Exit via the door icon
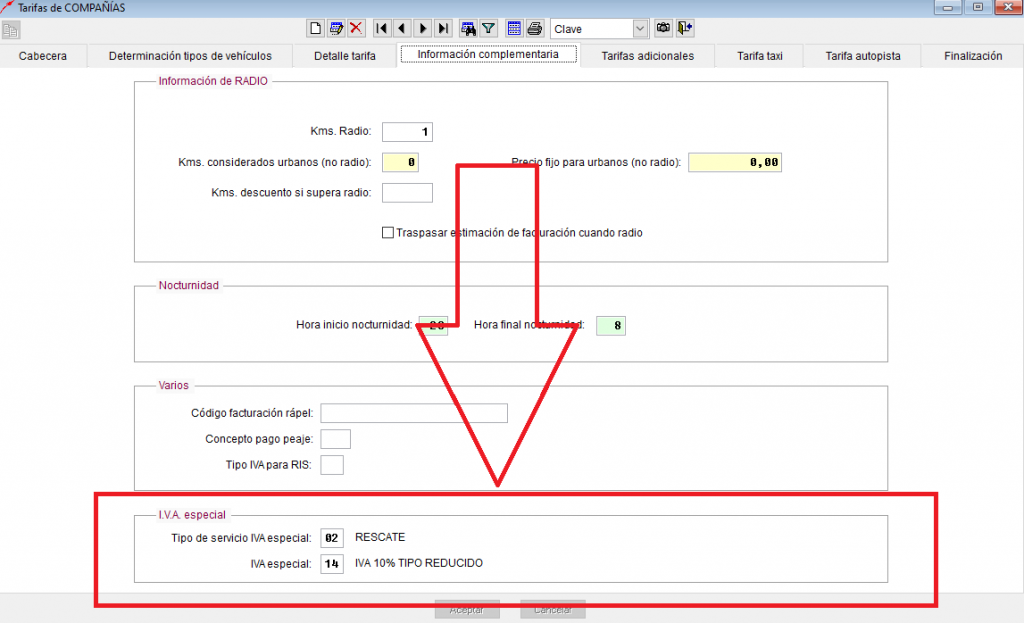This screenshot has width=1024, height=623. 684,28
